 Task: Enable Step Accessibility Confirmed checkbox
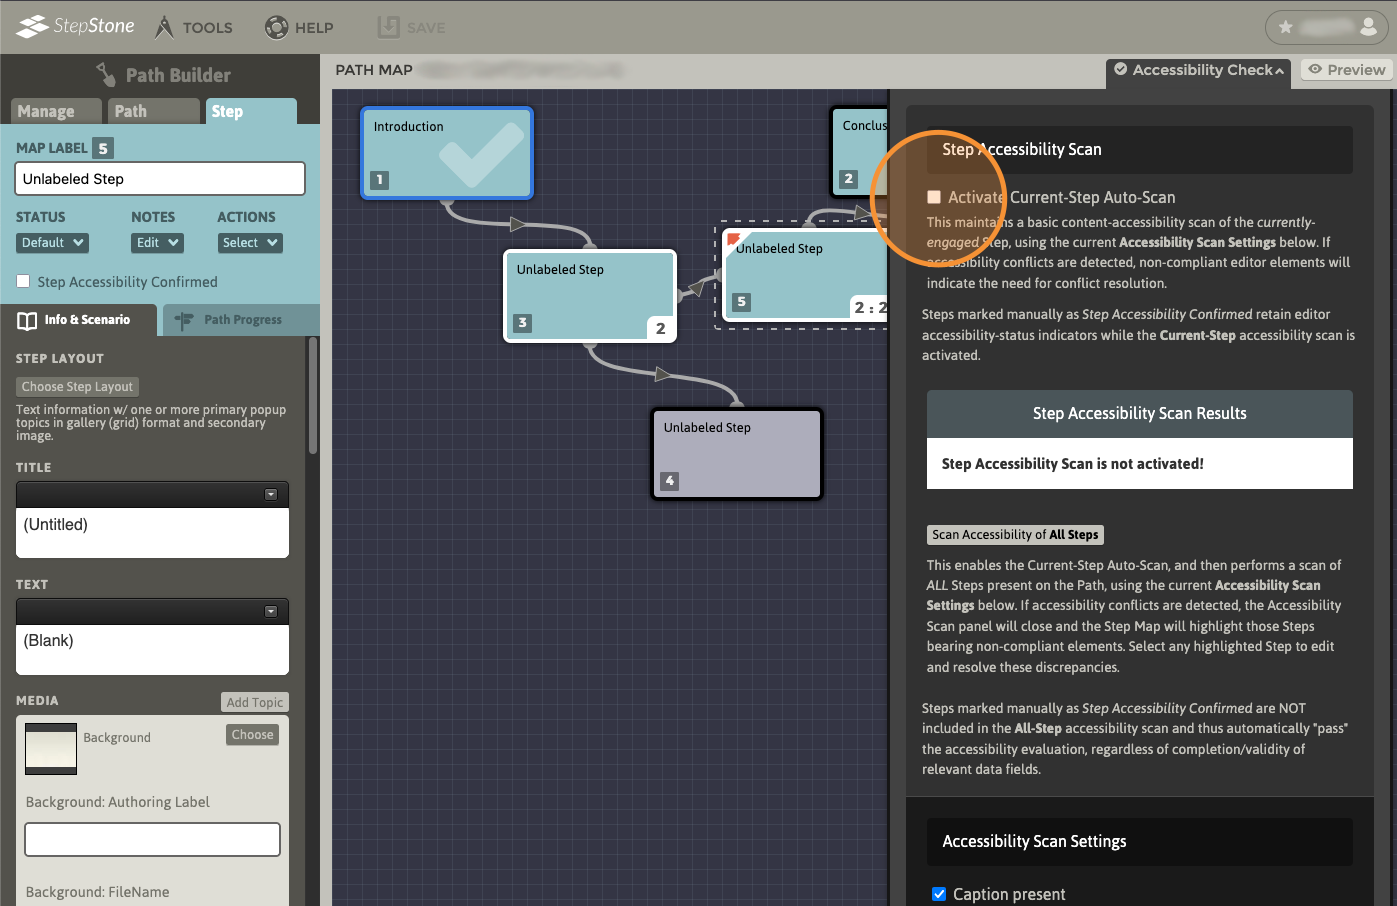tap(23, 282)
